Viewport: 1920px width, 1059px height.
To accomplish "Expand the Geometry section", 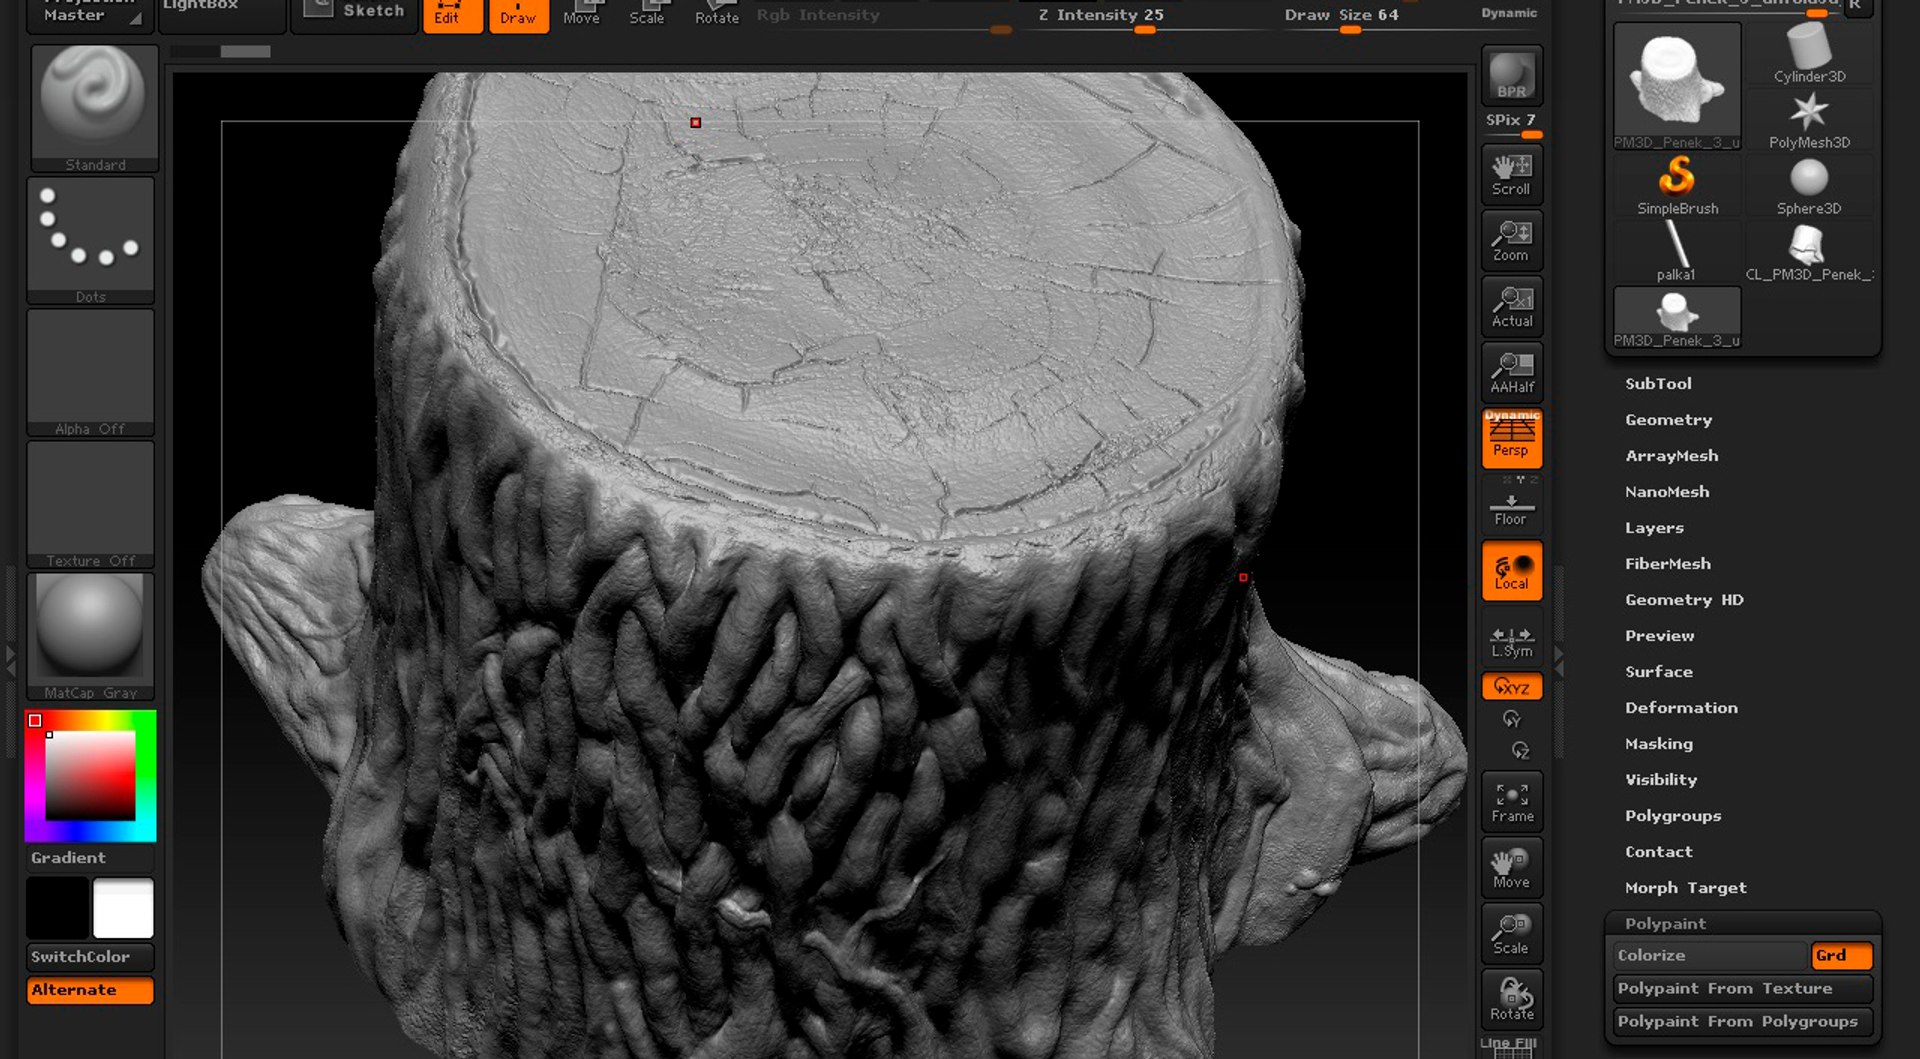I will pos(1668,420).
